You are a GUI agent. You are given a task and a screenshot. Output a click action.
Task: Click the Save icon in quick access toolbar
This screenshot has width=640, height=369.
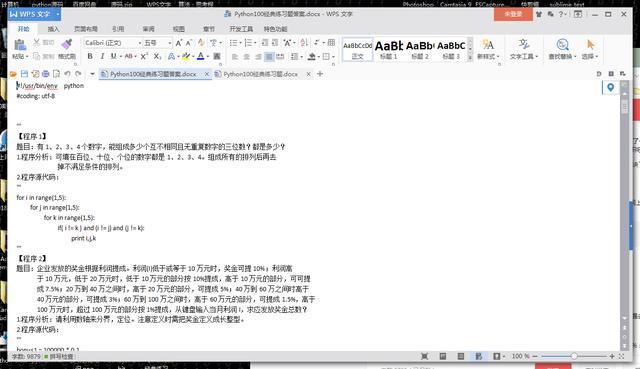pos(24,74)
